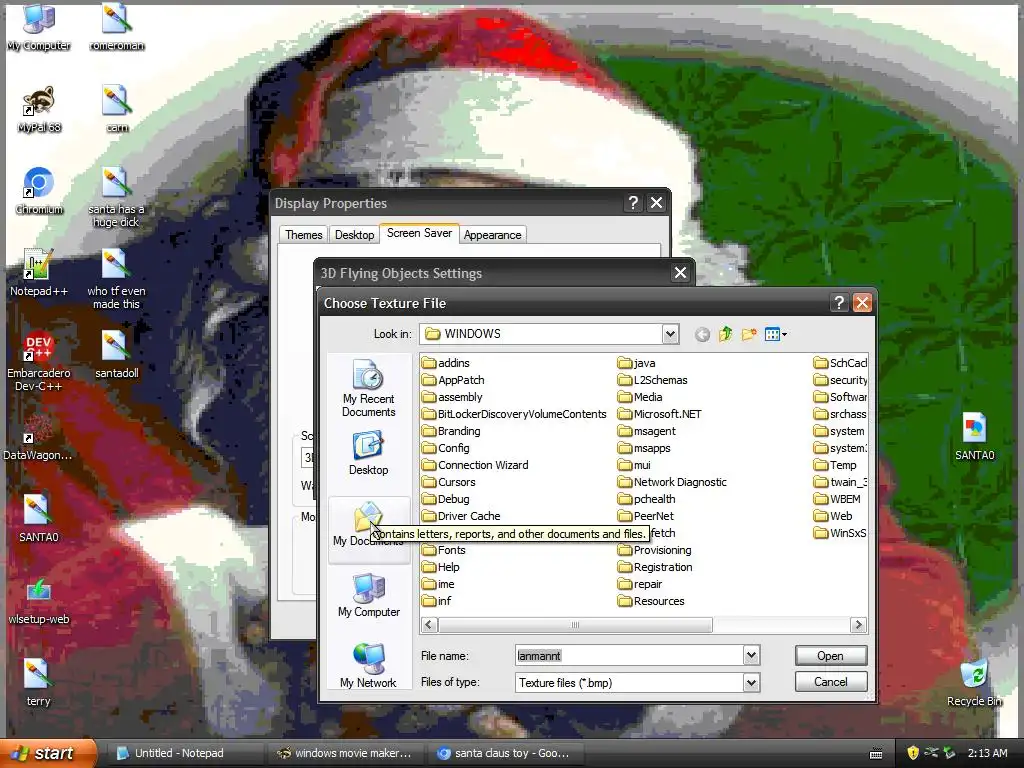Expand the File name dropdown arrow

(x=751, y=655)
